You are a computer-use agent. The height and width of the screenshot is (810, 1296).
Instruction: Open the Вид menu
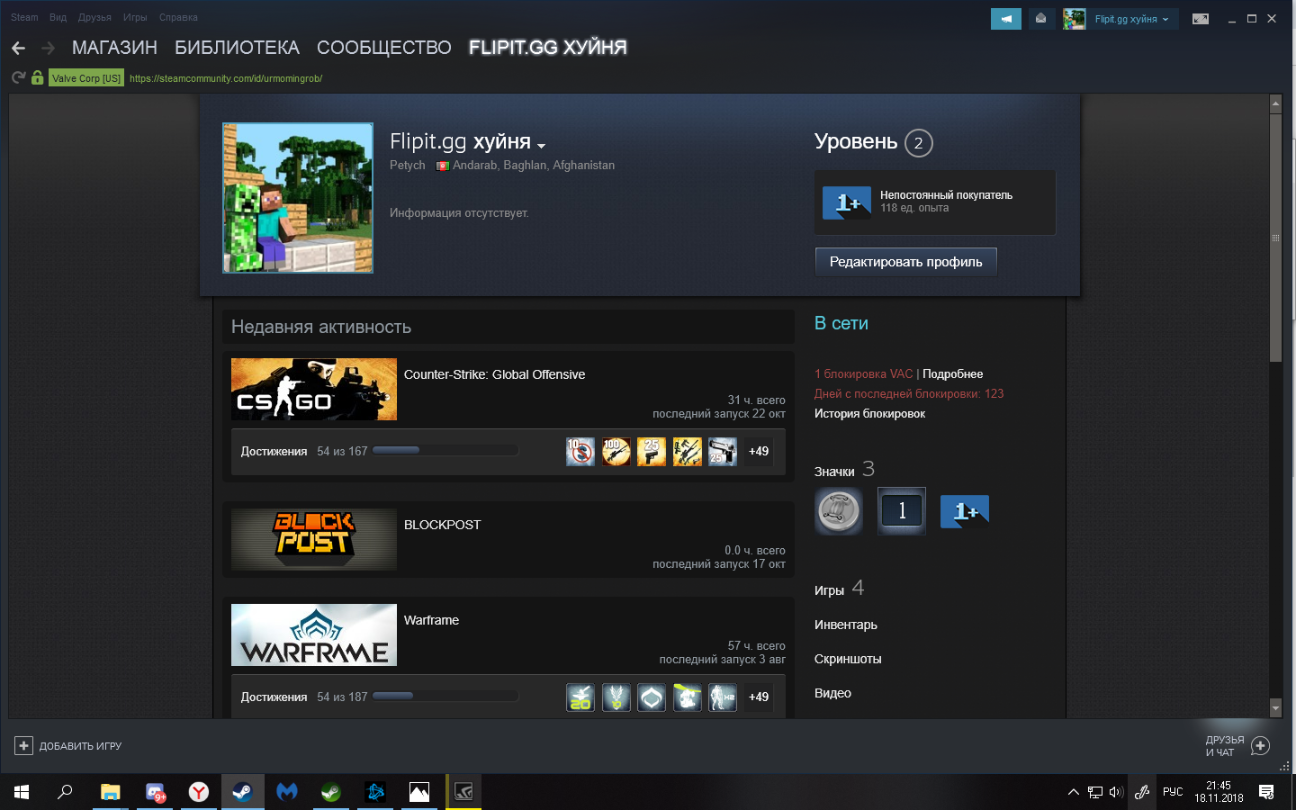pos(58,17)
